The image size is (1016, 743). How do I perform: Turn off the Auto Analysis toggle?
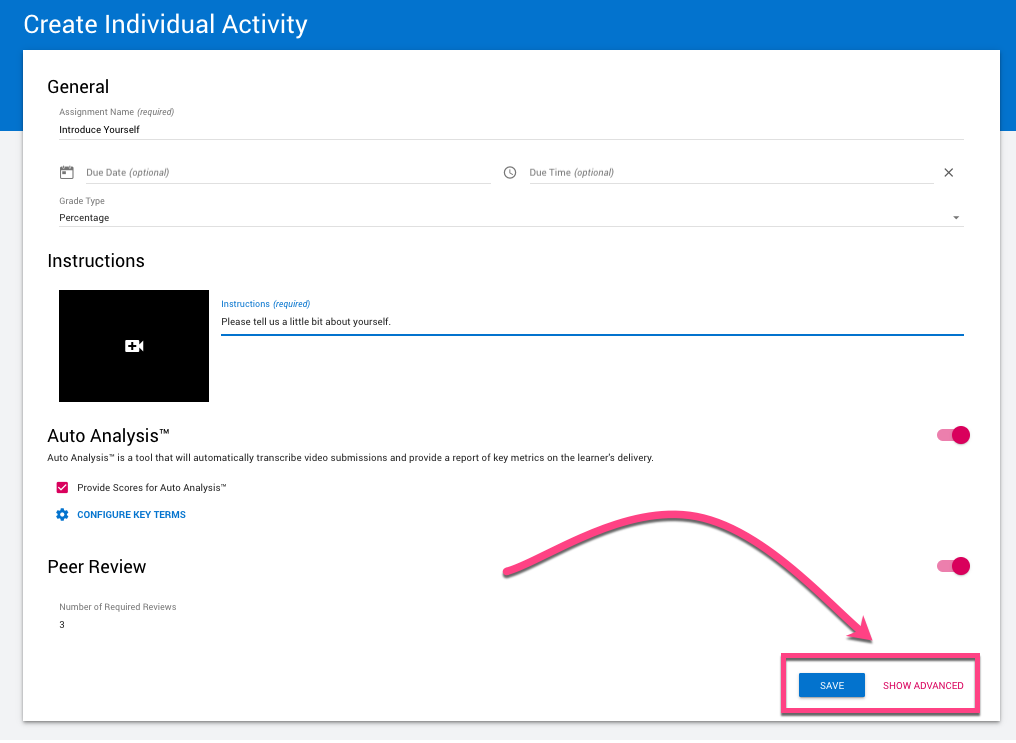coord(954,435)
